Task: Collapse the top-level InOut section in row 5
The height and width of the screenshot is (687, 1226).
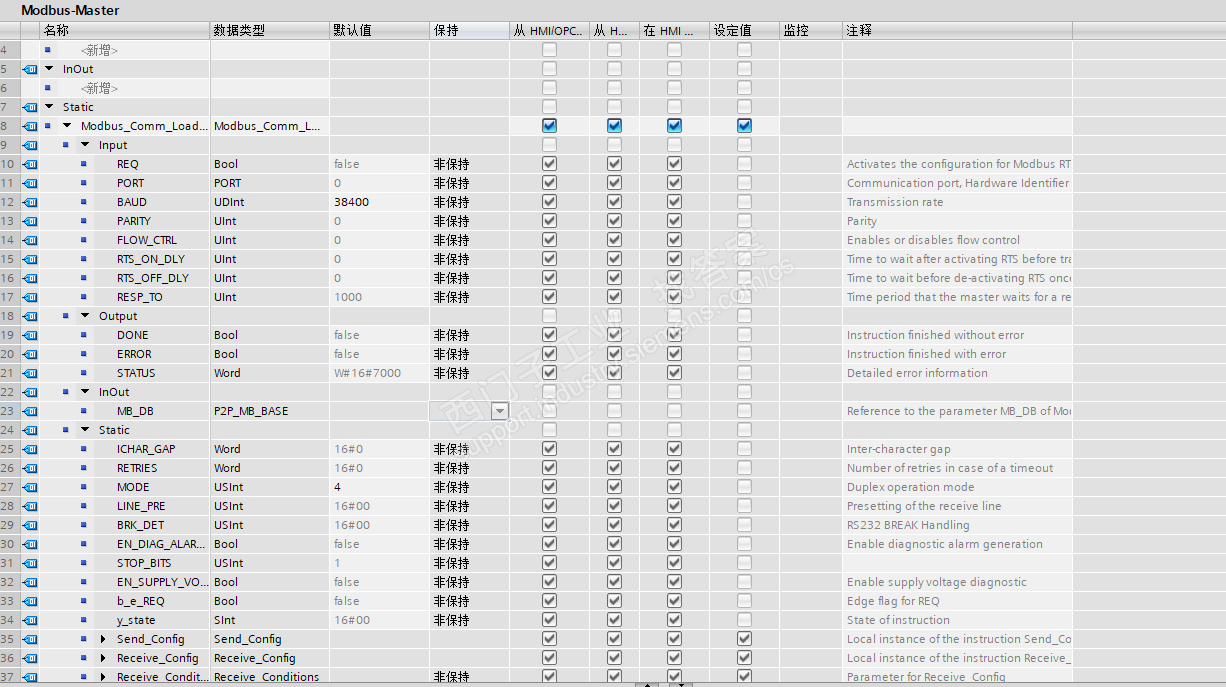Action: 49,69
